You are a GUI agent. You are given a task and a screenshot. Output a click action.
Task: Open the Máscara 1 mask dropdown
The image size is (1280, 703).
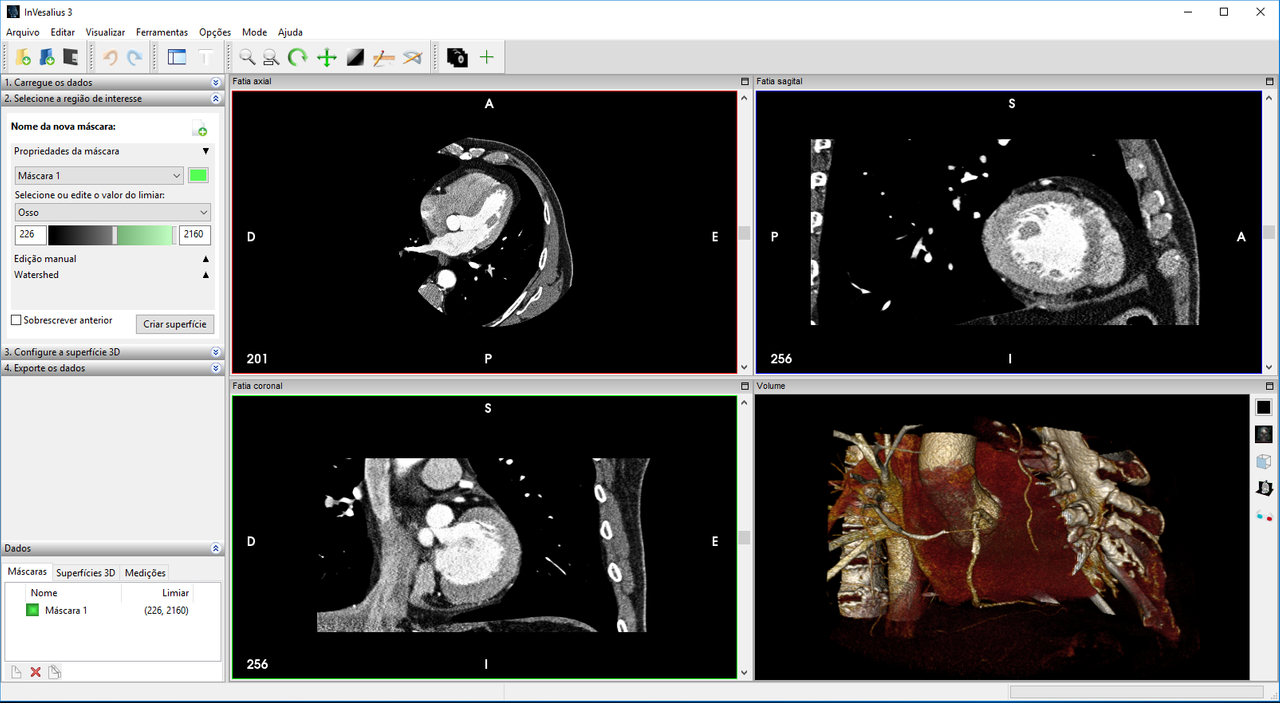(x=99, y=176)
